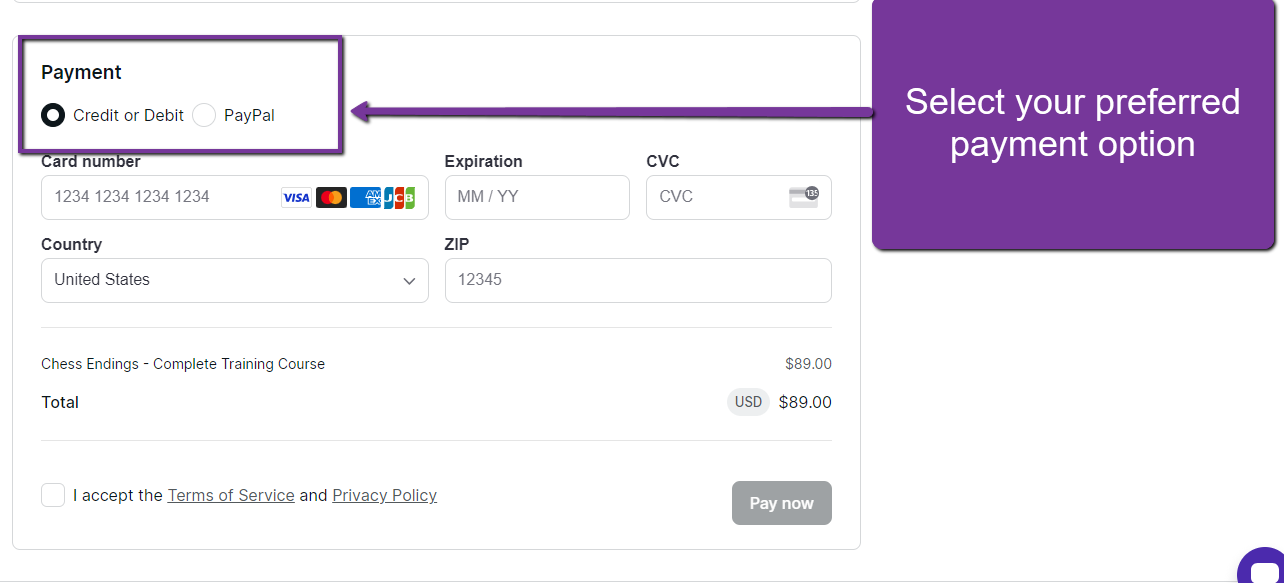1284x583 pixels.
Task: Open the Privacy Policy link
Action: click(x=384, y=495)
